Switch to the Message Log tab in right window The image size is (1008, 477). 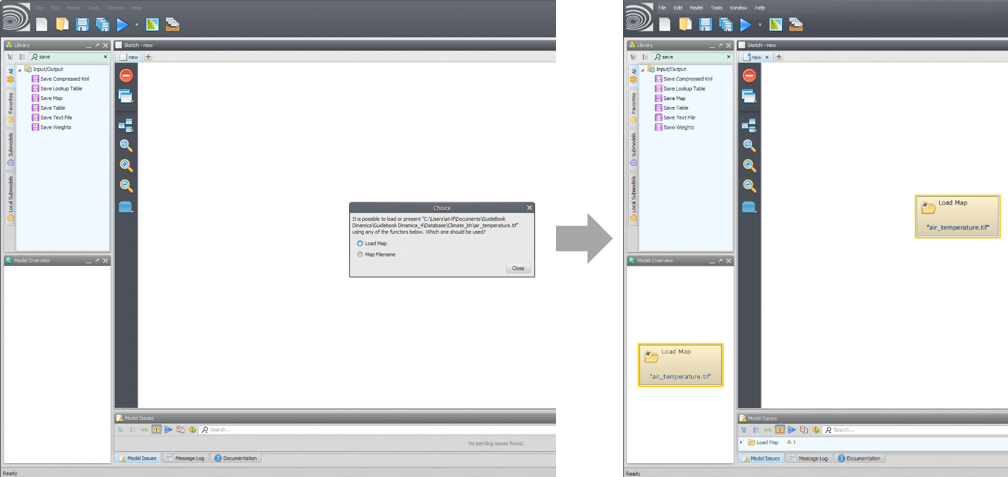tap(808, 458)
